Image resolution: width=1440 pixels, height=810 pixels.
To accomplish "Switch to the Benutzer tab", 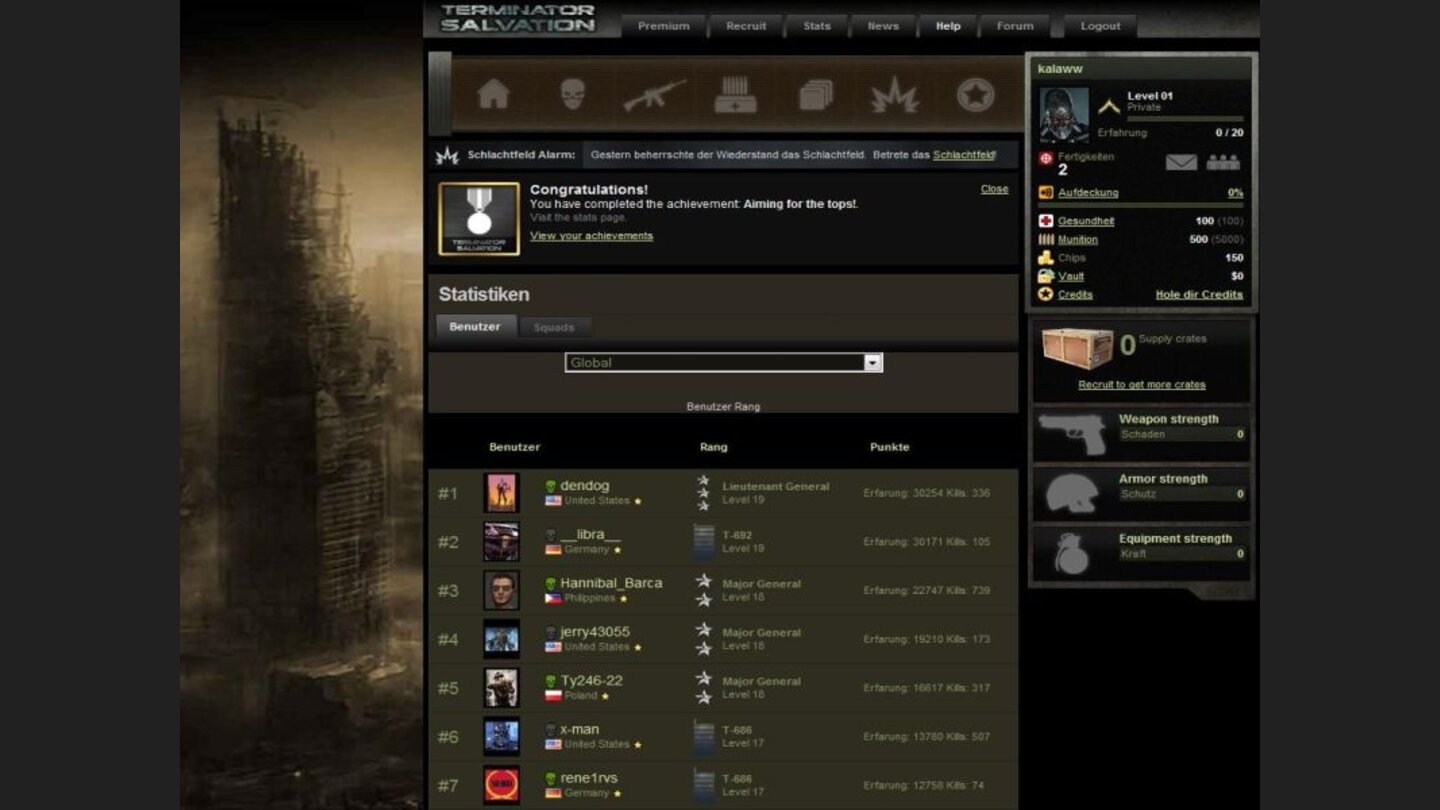I will tap(475, 327).
